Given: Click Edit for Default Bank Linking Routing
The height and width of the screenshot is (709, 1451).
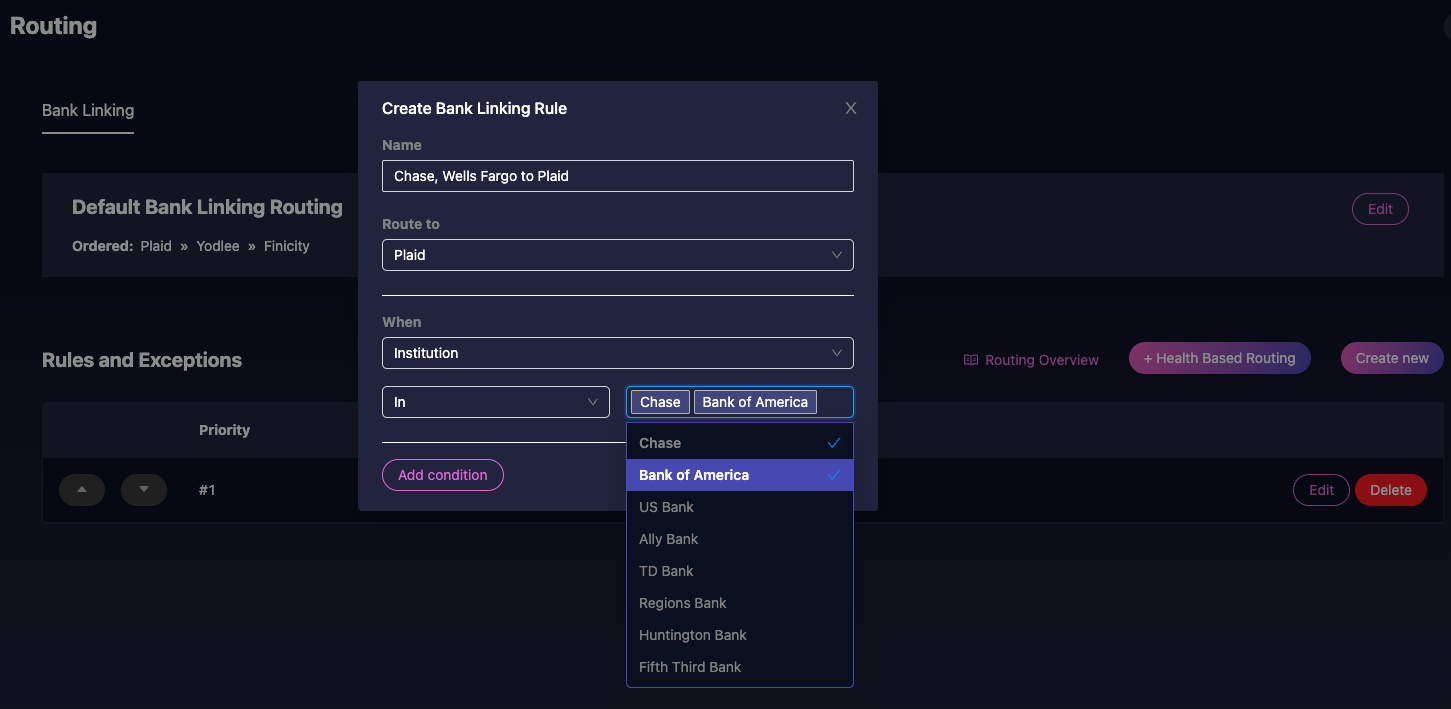Looking at the screenshot, I should pos(1380,209).
